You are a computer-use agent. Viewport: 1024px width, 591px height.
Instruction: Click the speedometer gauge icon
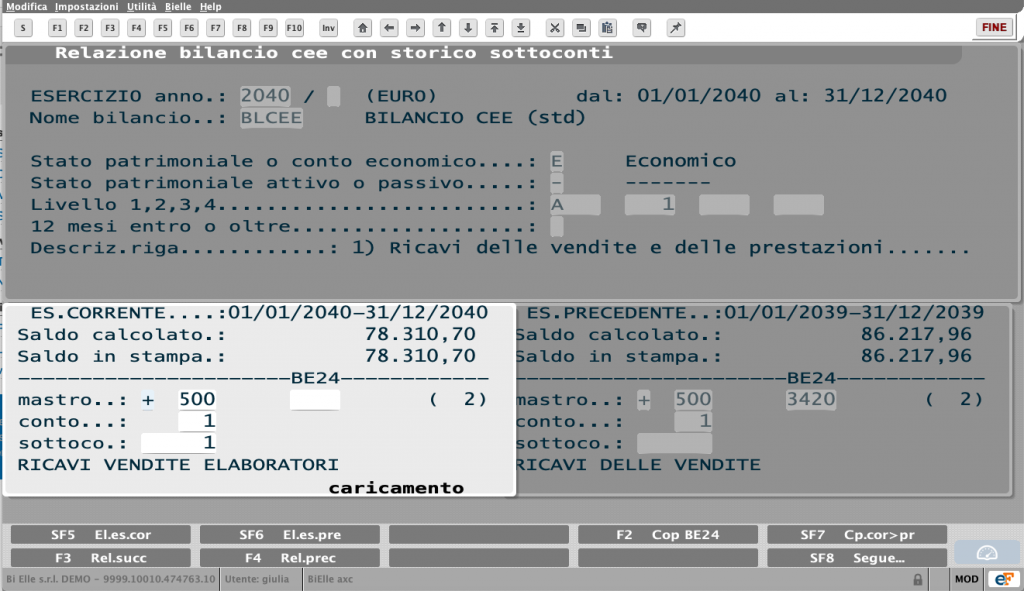click(x=986, y=553)
